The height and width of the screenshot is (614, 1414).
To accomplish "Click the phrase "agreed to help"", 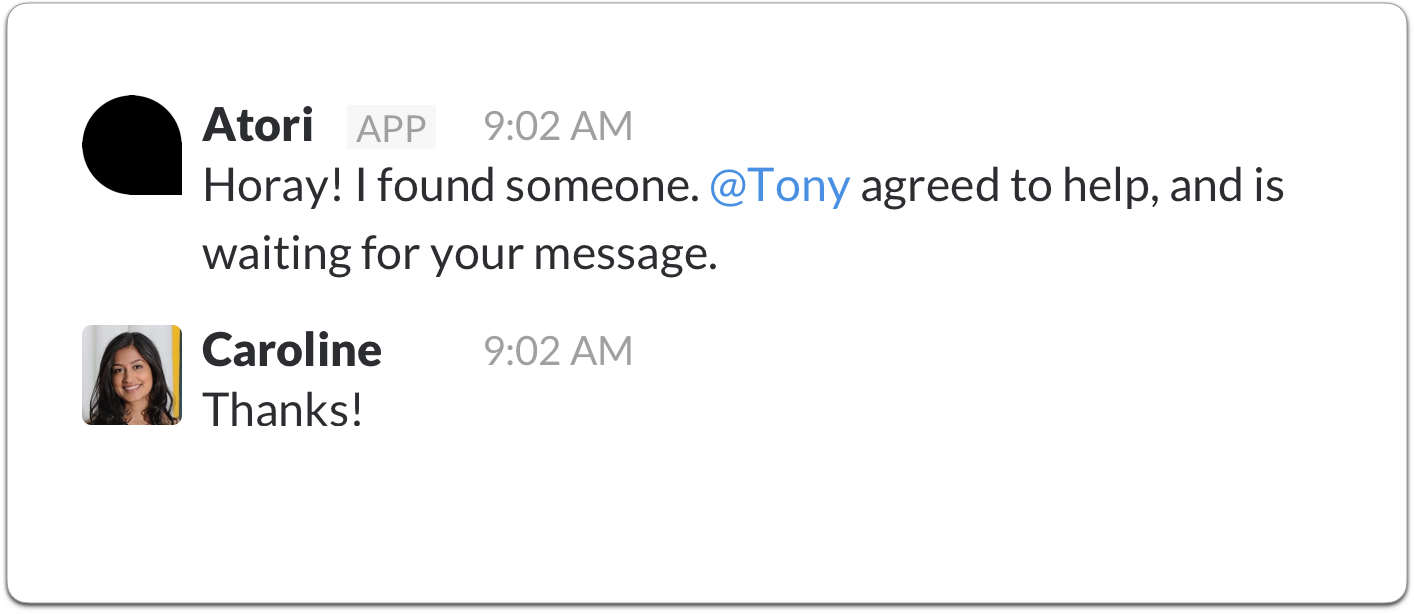I will coord(1002,187).
